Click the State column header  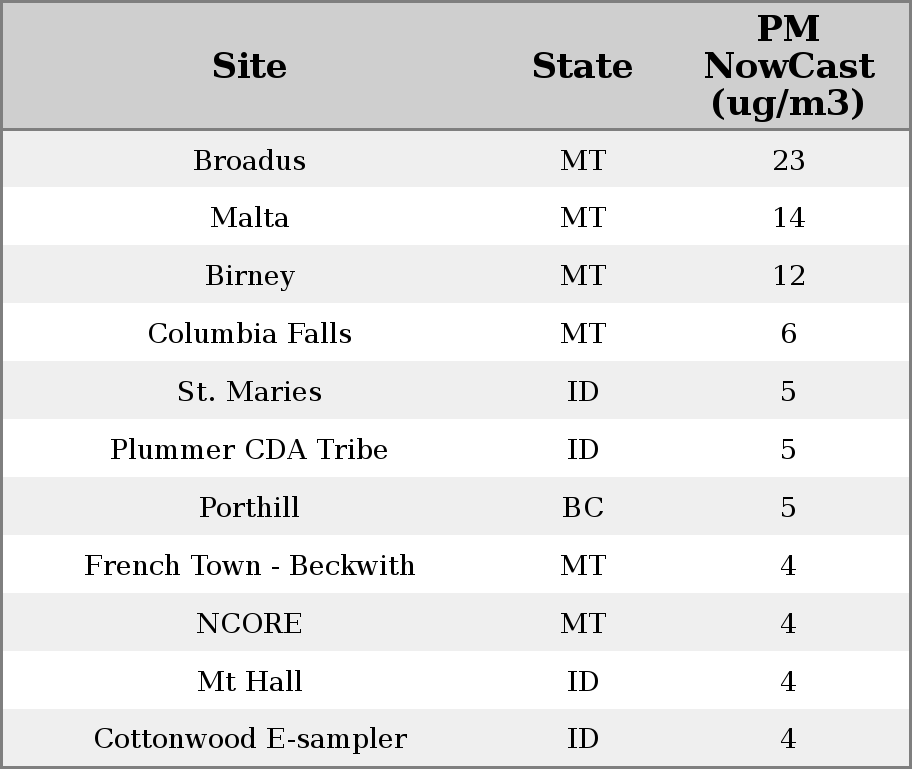[x=582, y=66]
